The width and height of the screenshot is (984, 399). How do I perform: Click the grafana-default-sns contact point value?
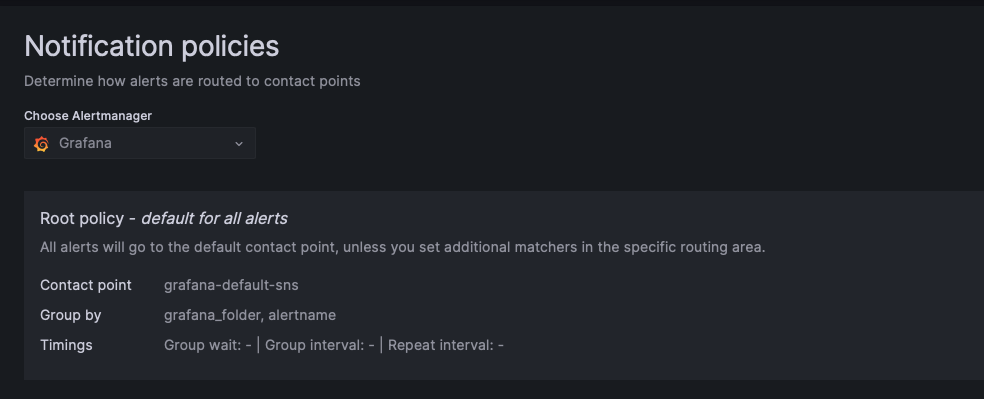[x=231, y=285]
